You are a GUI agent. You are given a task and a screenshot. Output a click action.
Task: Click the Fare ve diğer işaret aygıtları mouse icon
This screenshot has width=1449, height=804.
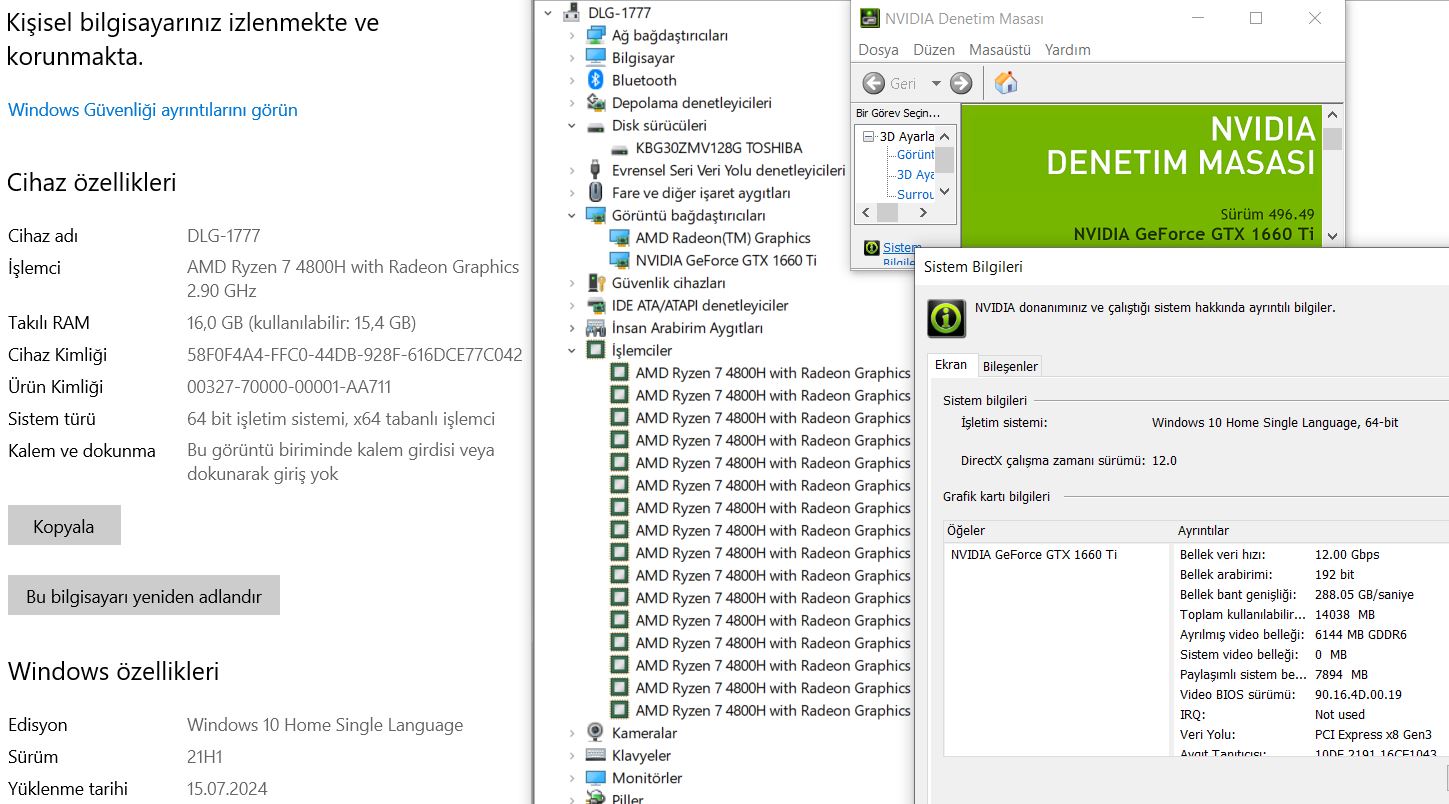[x=596, y=192]
